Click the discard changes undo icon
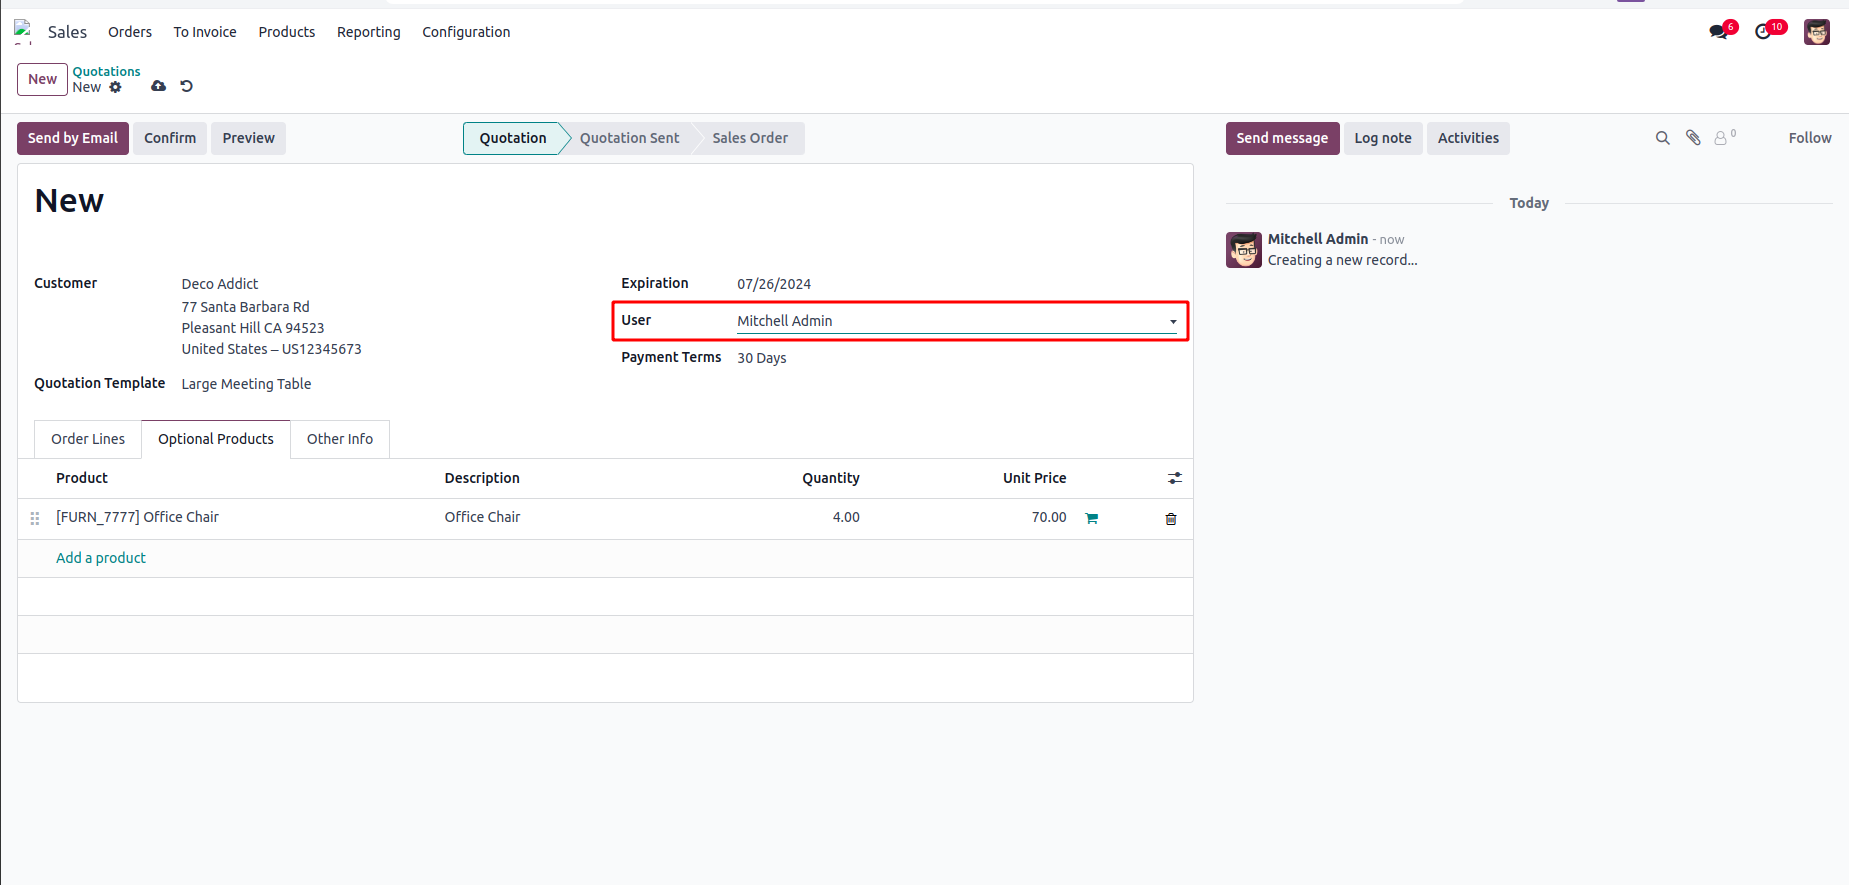This screenshot has height=885, width=1849. tap(186, 86)
